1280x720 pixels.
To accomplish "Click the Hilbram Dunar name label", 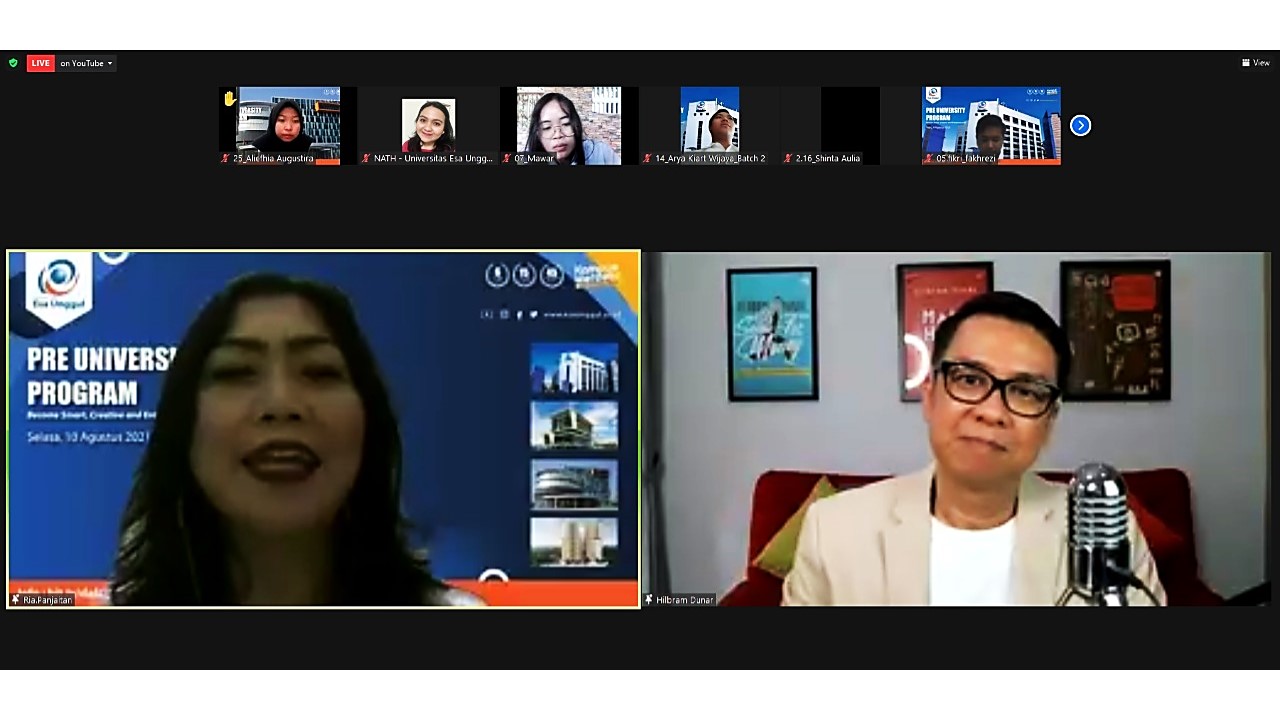I will pos(685,600).
